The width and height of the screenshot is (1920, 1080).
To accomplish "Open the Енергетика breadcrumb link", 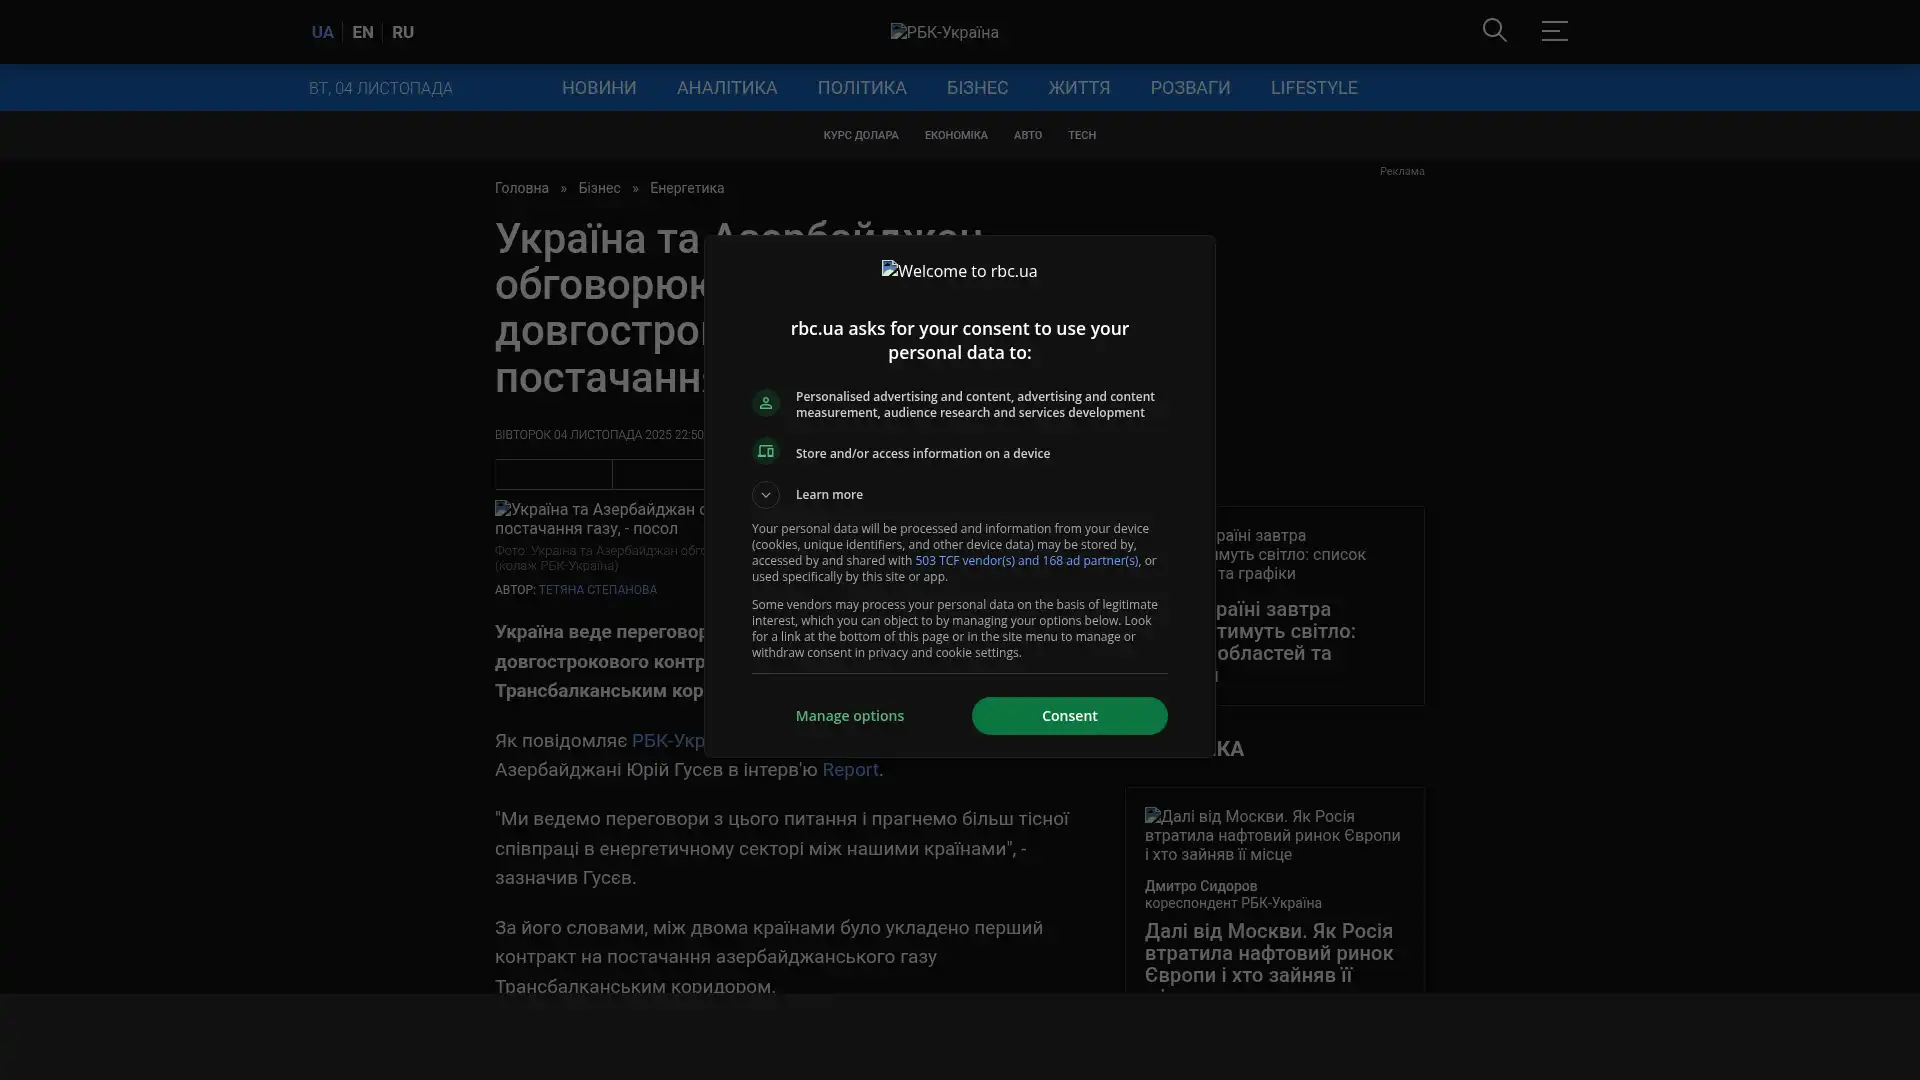I will coord(686,189).
